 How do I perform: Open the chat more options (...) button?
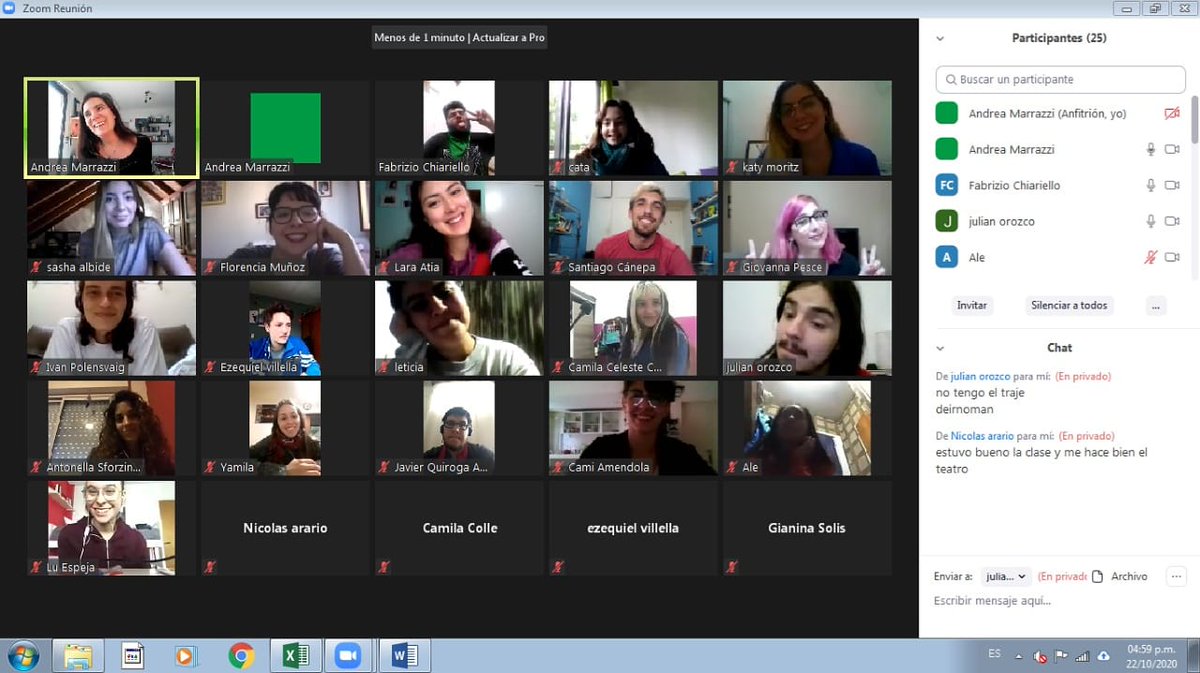[x=1176, y=576]
